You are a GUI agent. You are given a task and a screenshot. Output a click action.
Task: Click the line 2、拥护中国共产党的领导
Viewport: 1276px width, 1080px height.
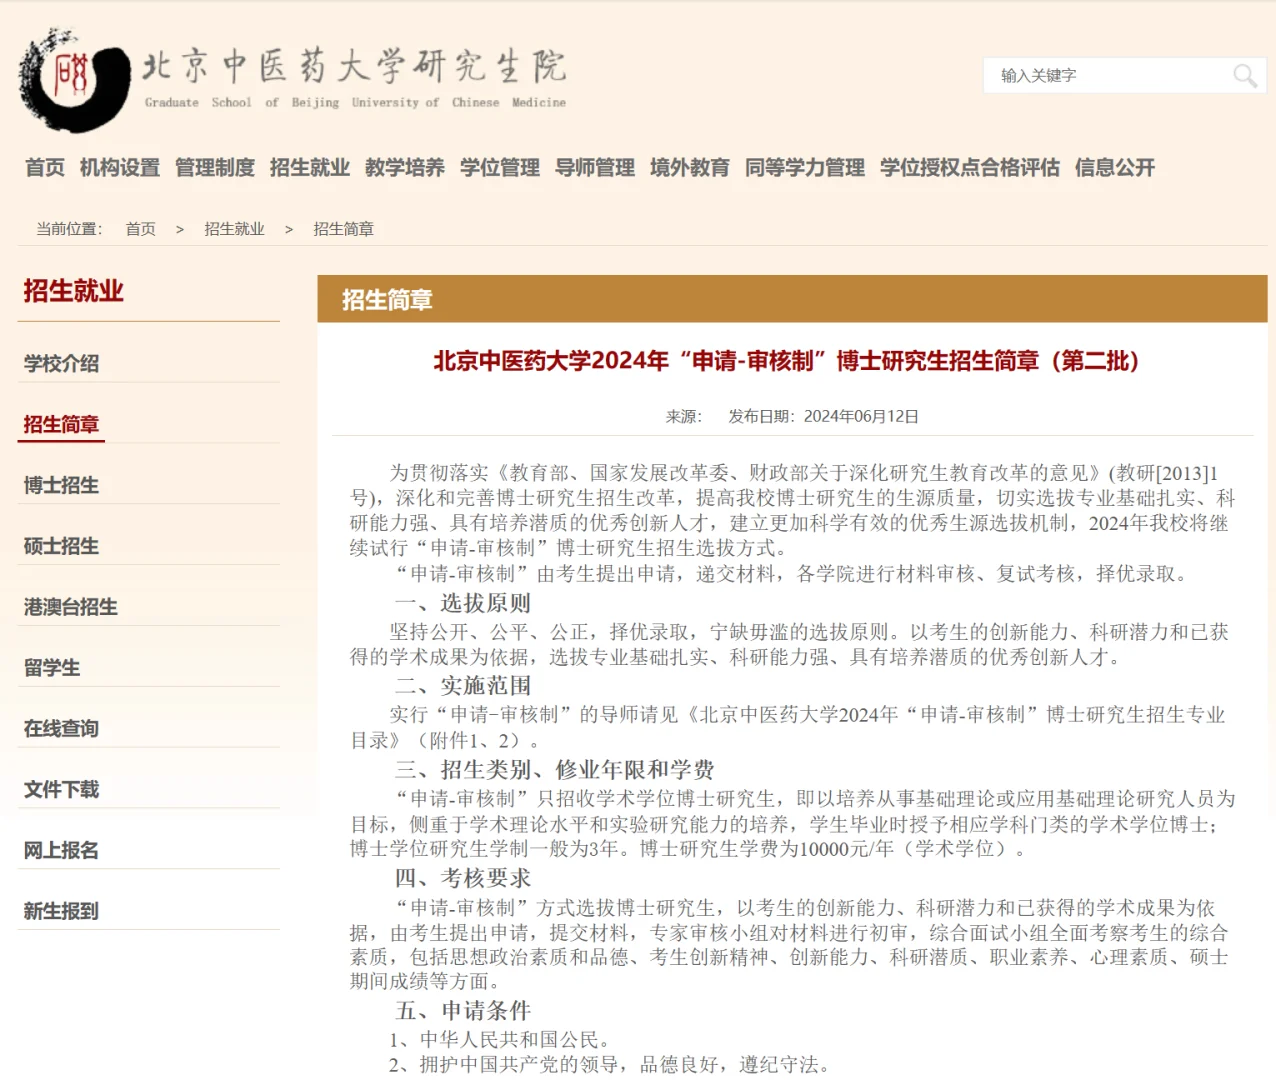tap(610, 1065)
